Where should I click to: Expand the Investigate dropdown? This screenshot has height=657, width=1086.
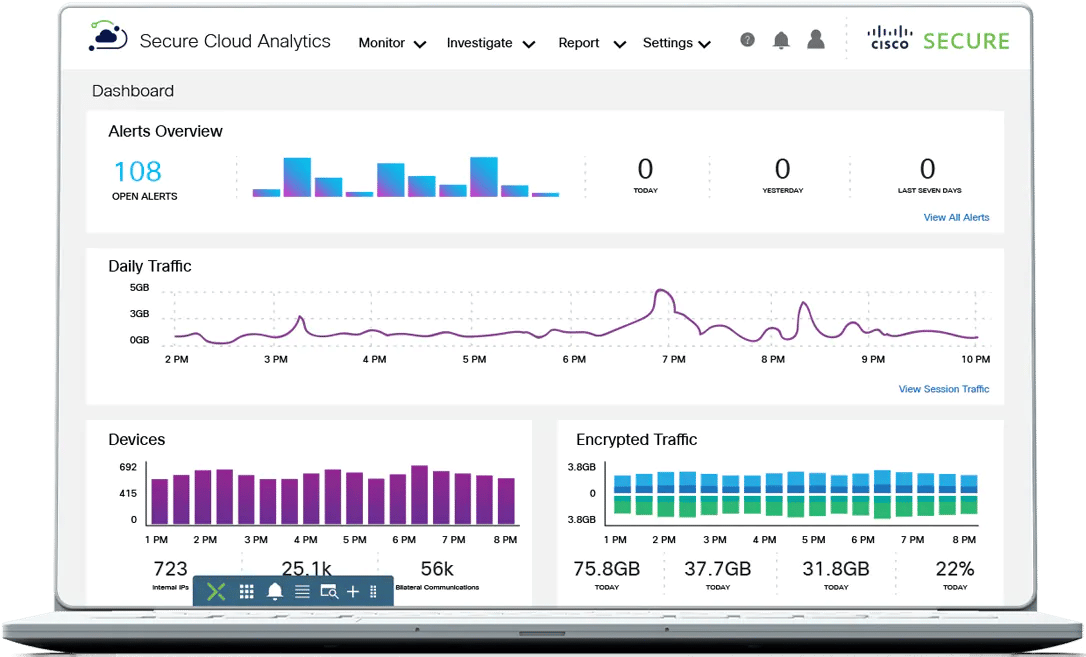[x=489, y=43]
